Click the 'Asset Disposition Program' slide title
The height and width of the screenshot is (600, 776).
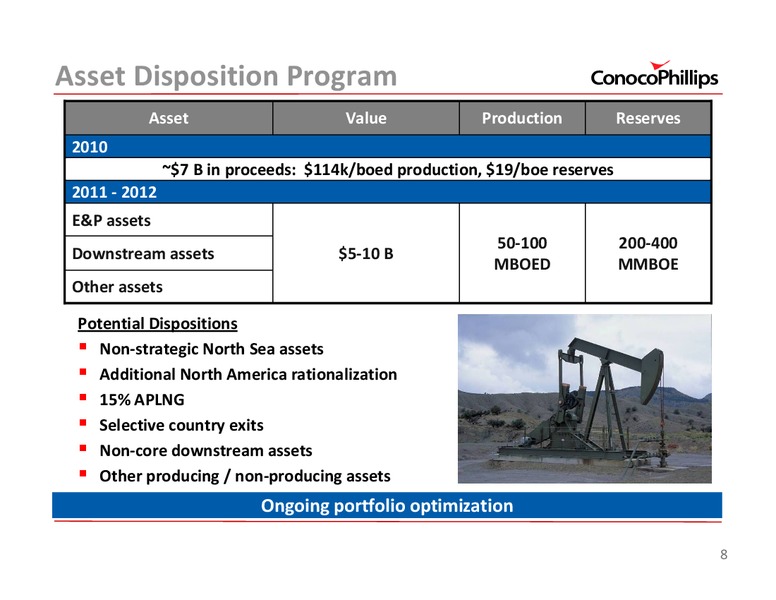[x=226, y=76]
